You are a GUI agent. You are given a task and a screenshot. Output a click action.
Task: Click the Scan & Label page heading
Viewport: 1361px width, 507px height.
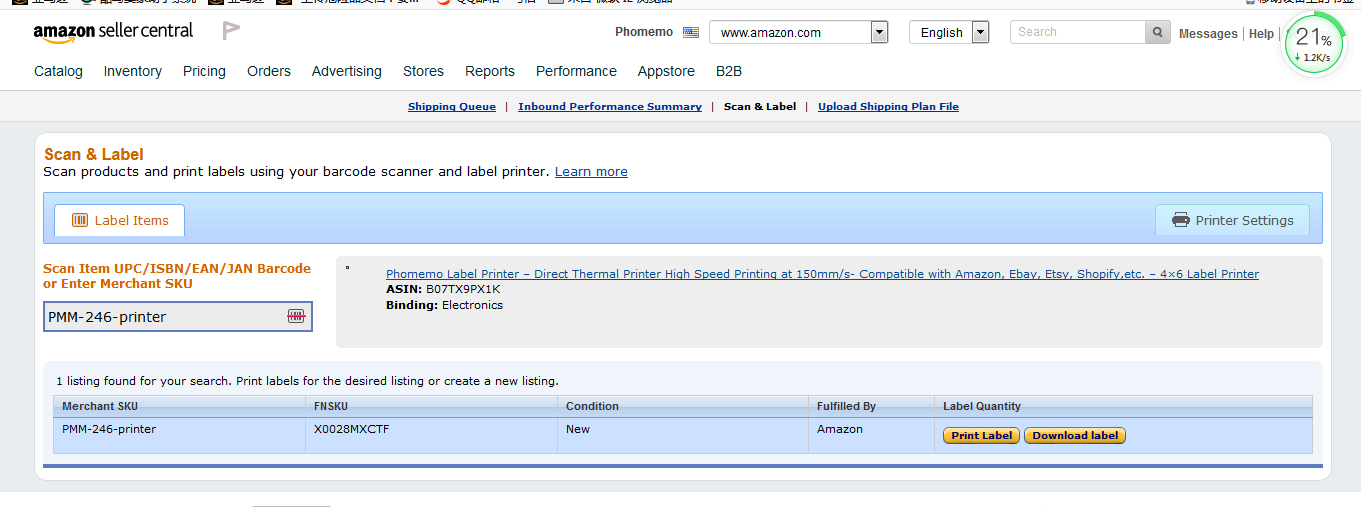coord(94,154)
